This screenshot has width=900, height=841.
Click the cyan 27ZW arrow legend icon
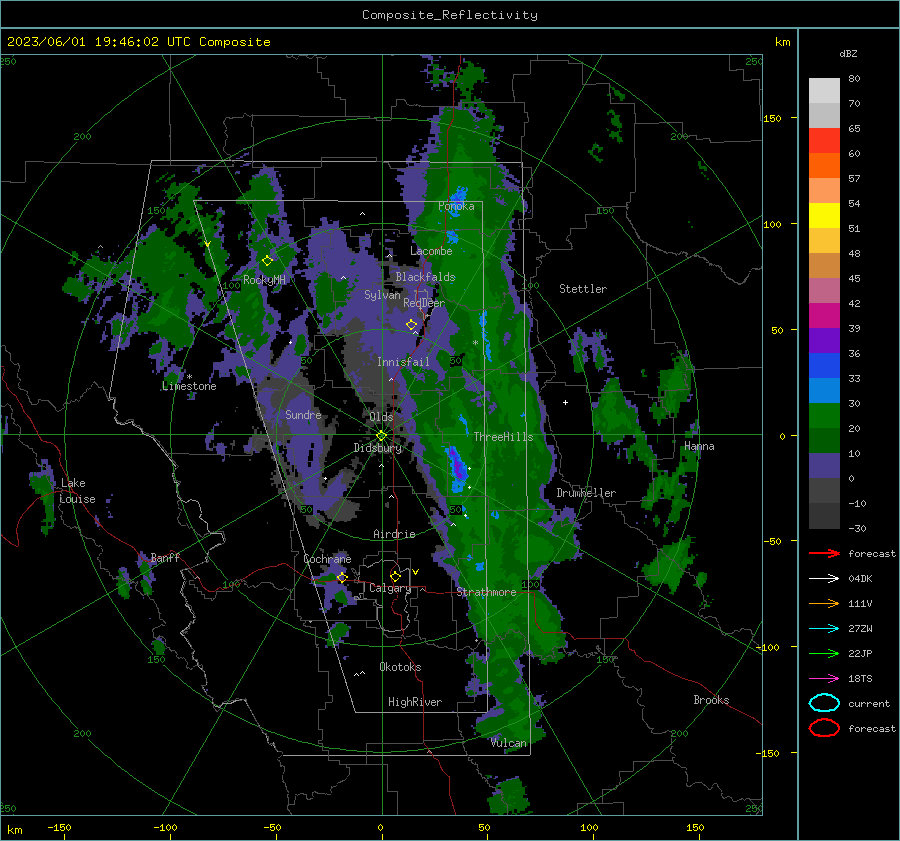824,628
